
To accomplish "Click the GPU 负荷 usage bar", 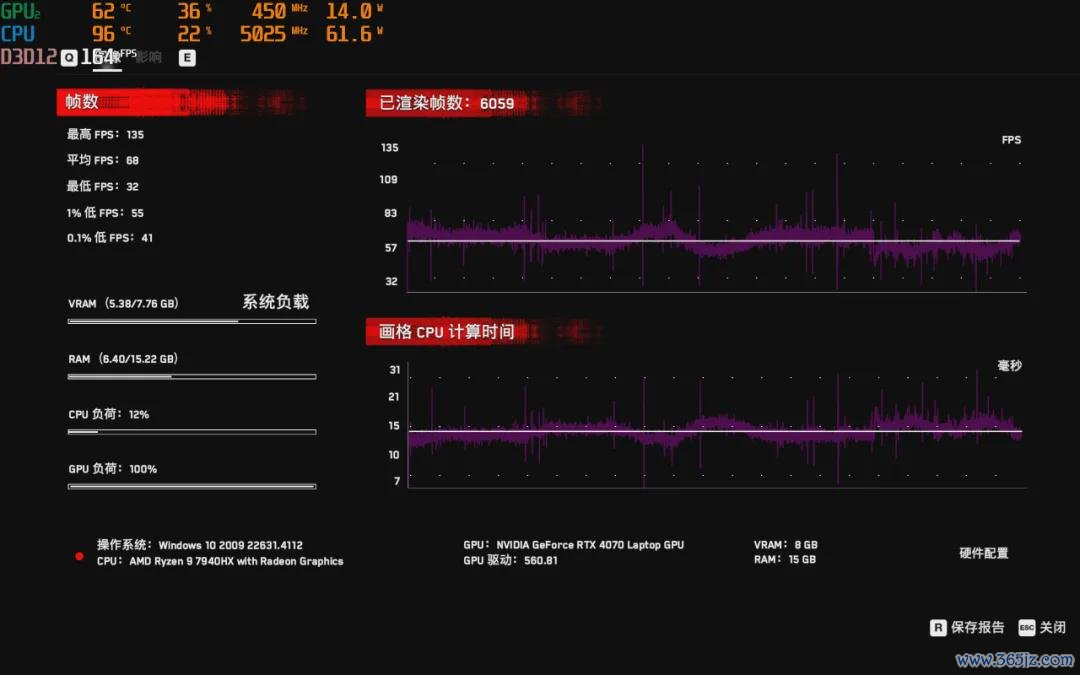I will click(x=191, y=486).
